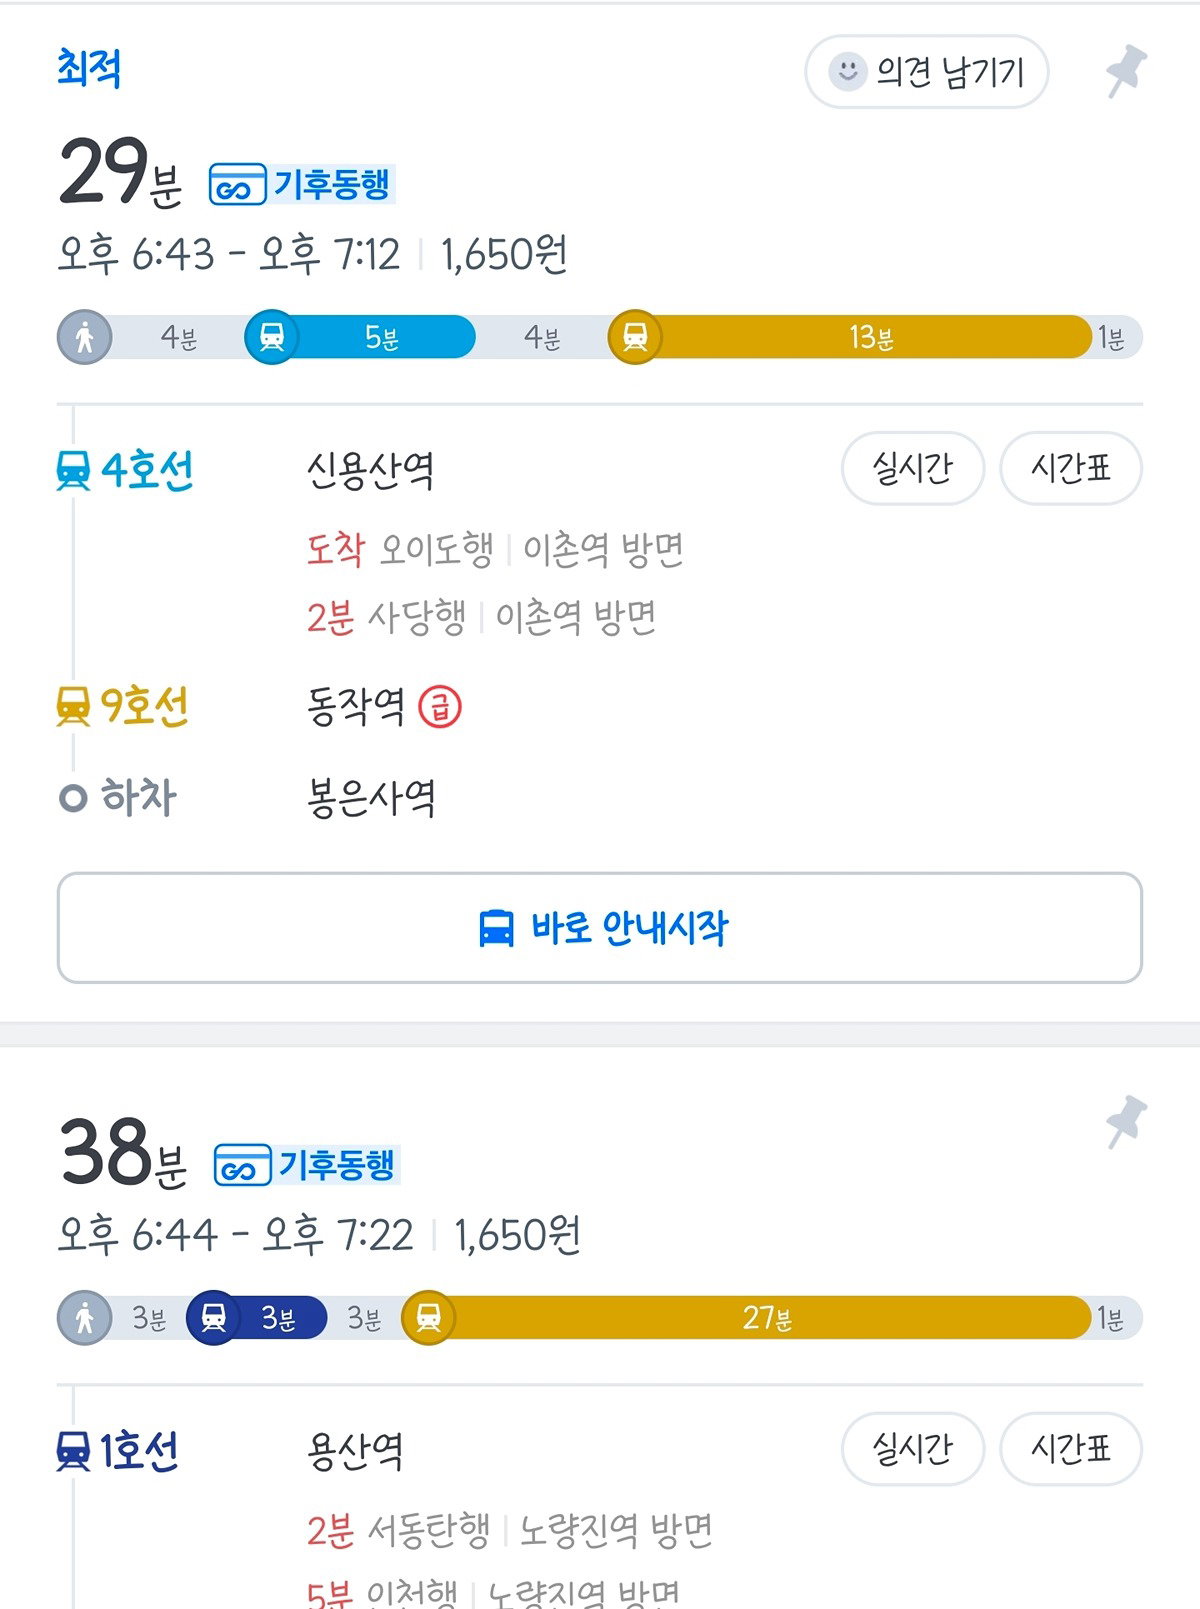Open 실시간 info for 신용산역
This screenshot has width=1200, height=1609.
pyautogui.click(x=913, y=468)
